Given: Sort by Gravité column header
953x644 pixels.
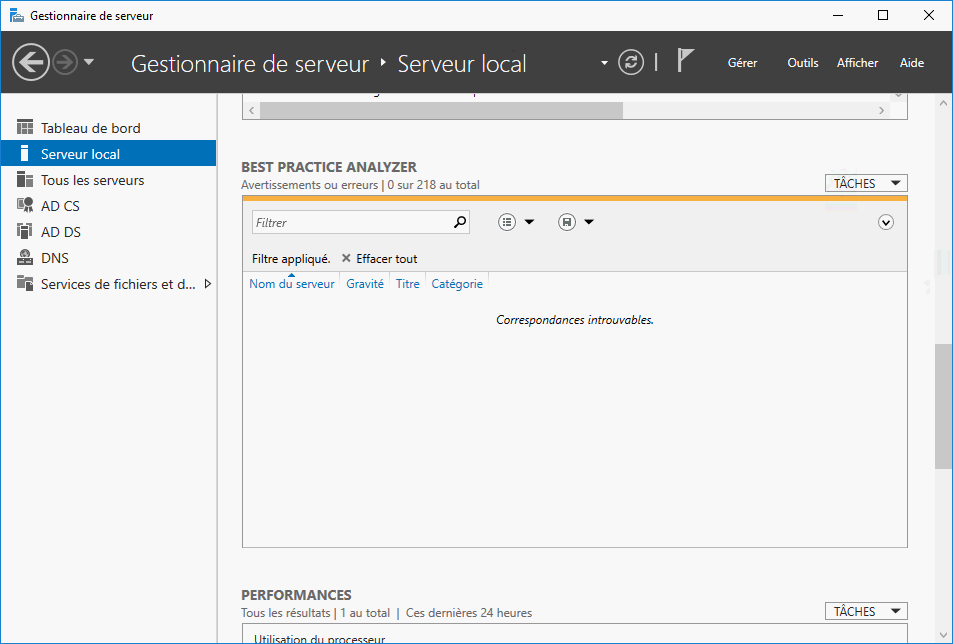Looking at the screenshot, I should [365, 284].
